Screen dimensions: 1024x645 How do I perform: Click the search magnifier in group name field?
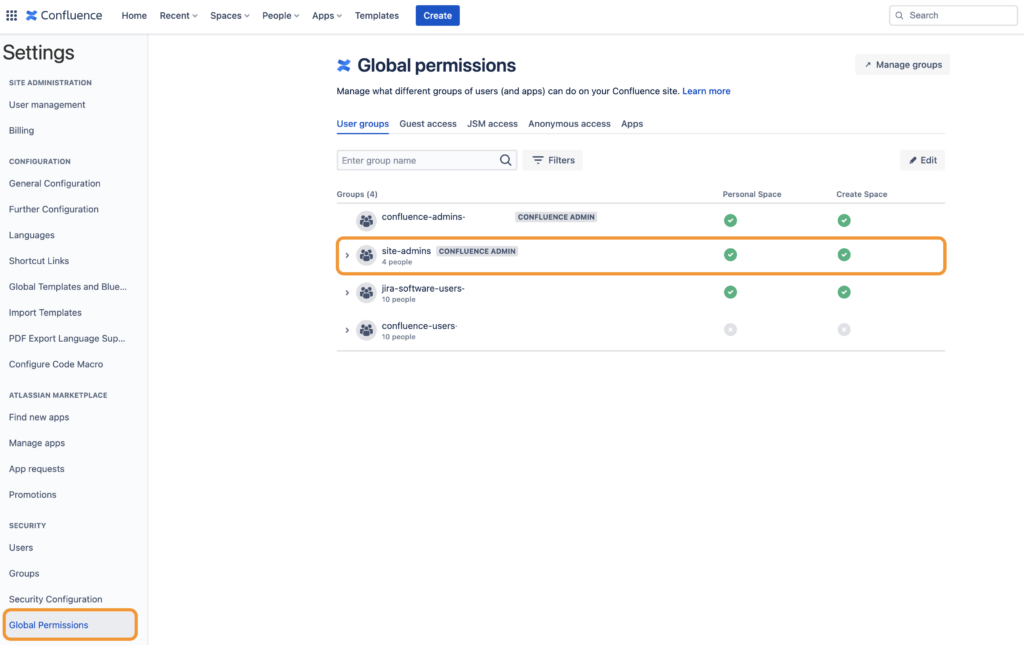(505, 160)
